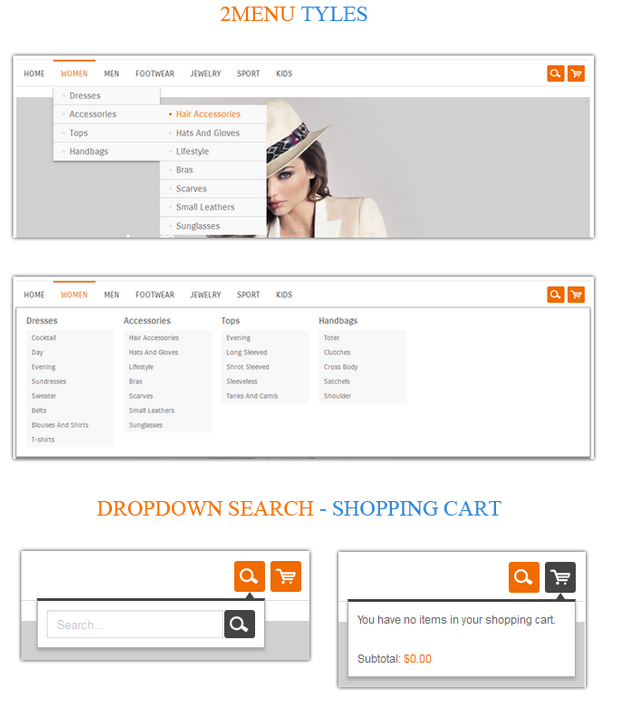627x705 pixels.
Task: Click the search icon in the mega menu bar
Action: pos(555,294)
